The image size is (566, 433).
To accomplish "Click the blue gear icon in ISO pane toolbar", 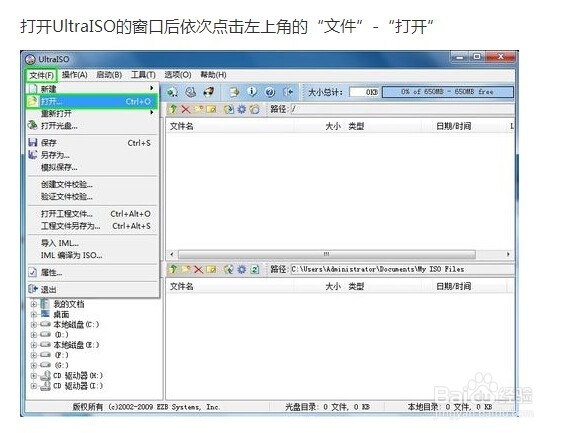I will tap(241, 109).
